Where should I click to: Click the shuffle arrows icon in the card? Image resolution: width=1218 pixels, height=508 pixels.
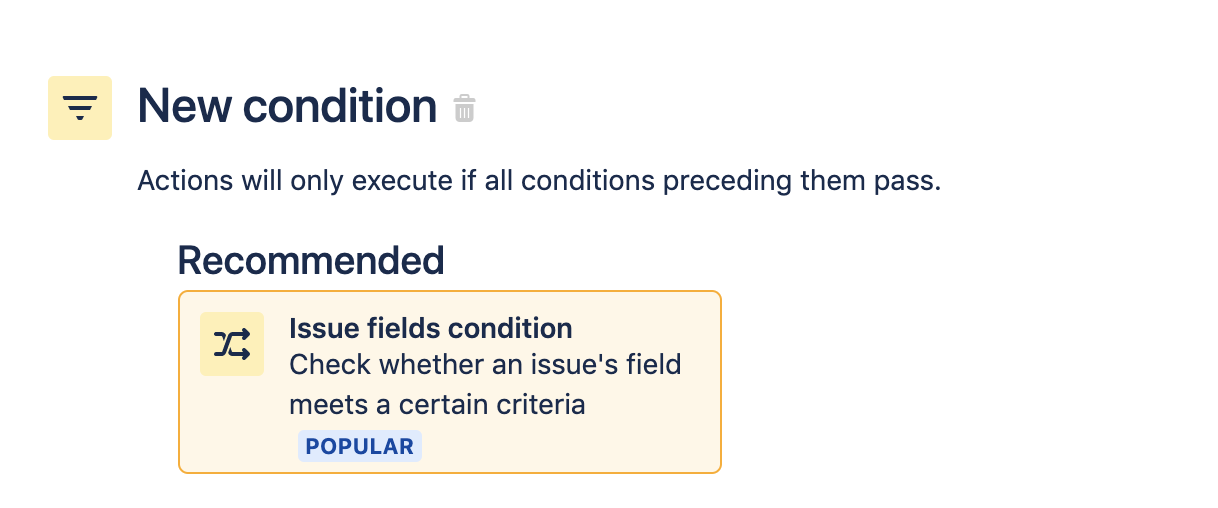[232, 344]
